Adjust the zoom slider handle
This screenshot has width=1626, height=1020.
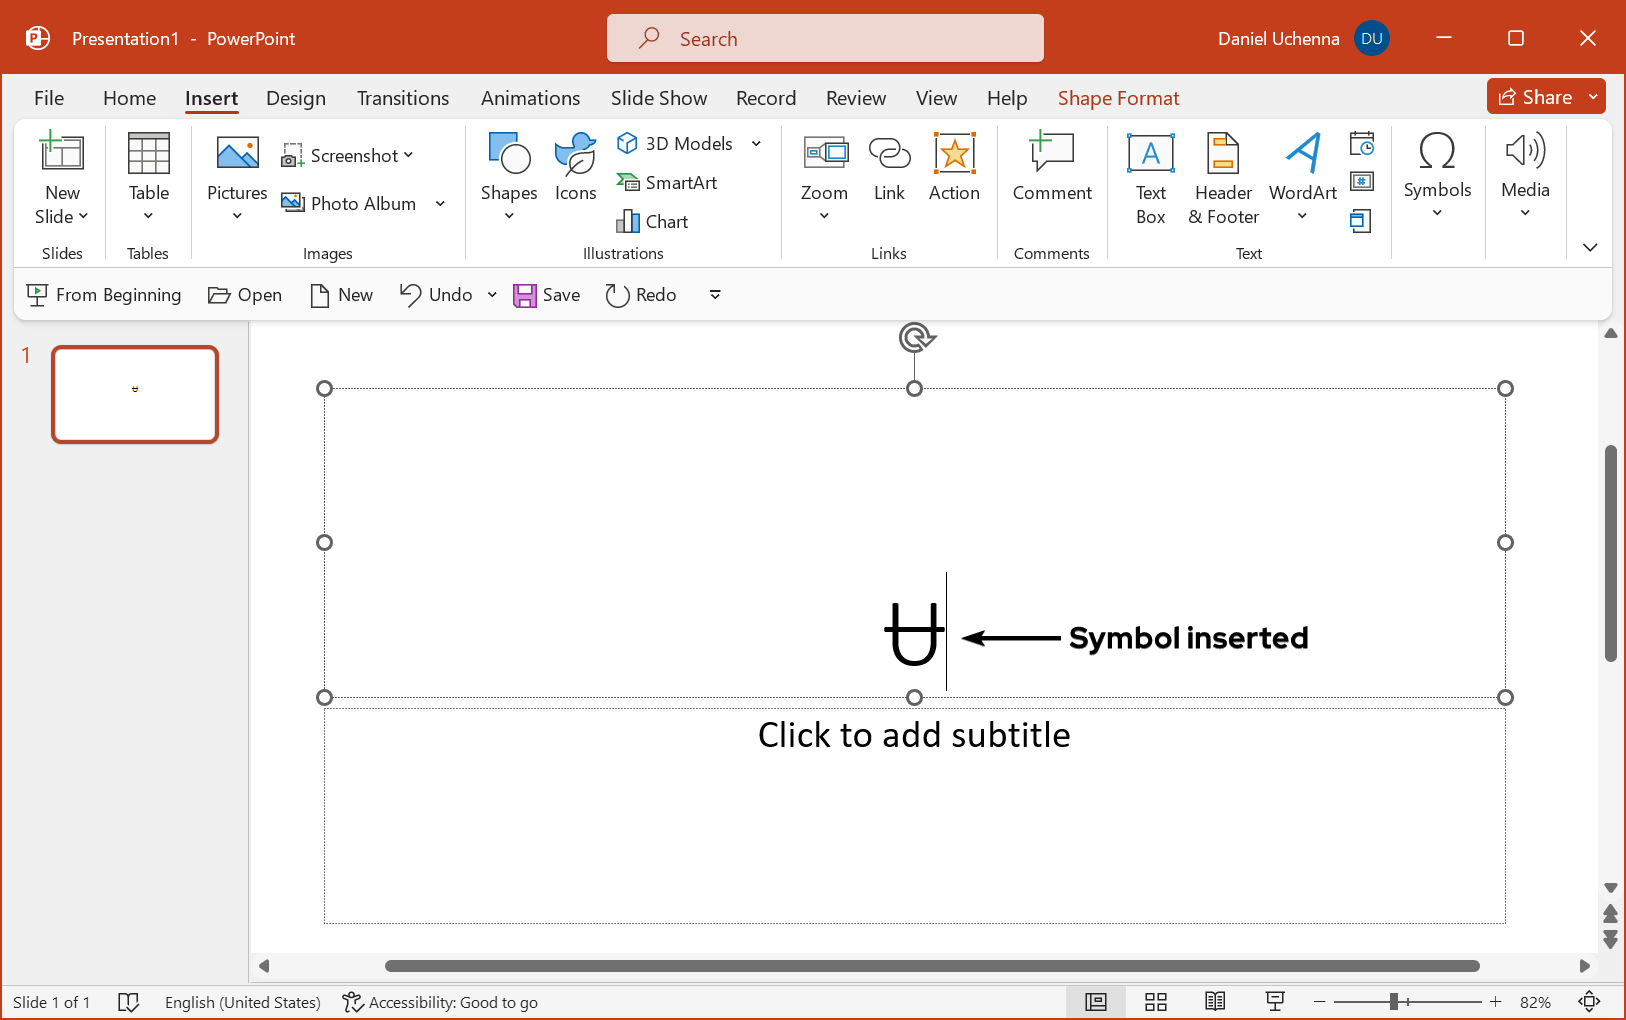[x=1393, y=1002]
